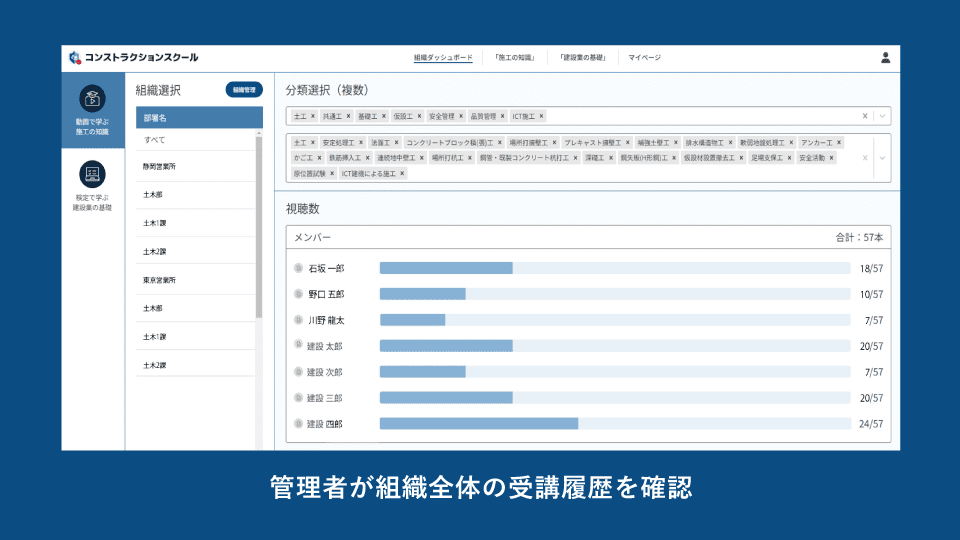Remove the 安定処理工 tag
The image size is (960, 540).
pos(361,143)
